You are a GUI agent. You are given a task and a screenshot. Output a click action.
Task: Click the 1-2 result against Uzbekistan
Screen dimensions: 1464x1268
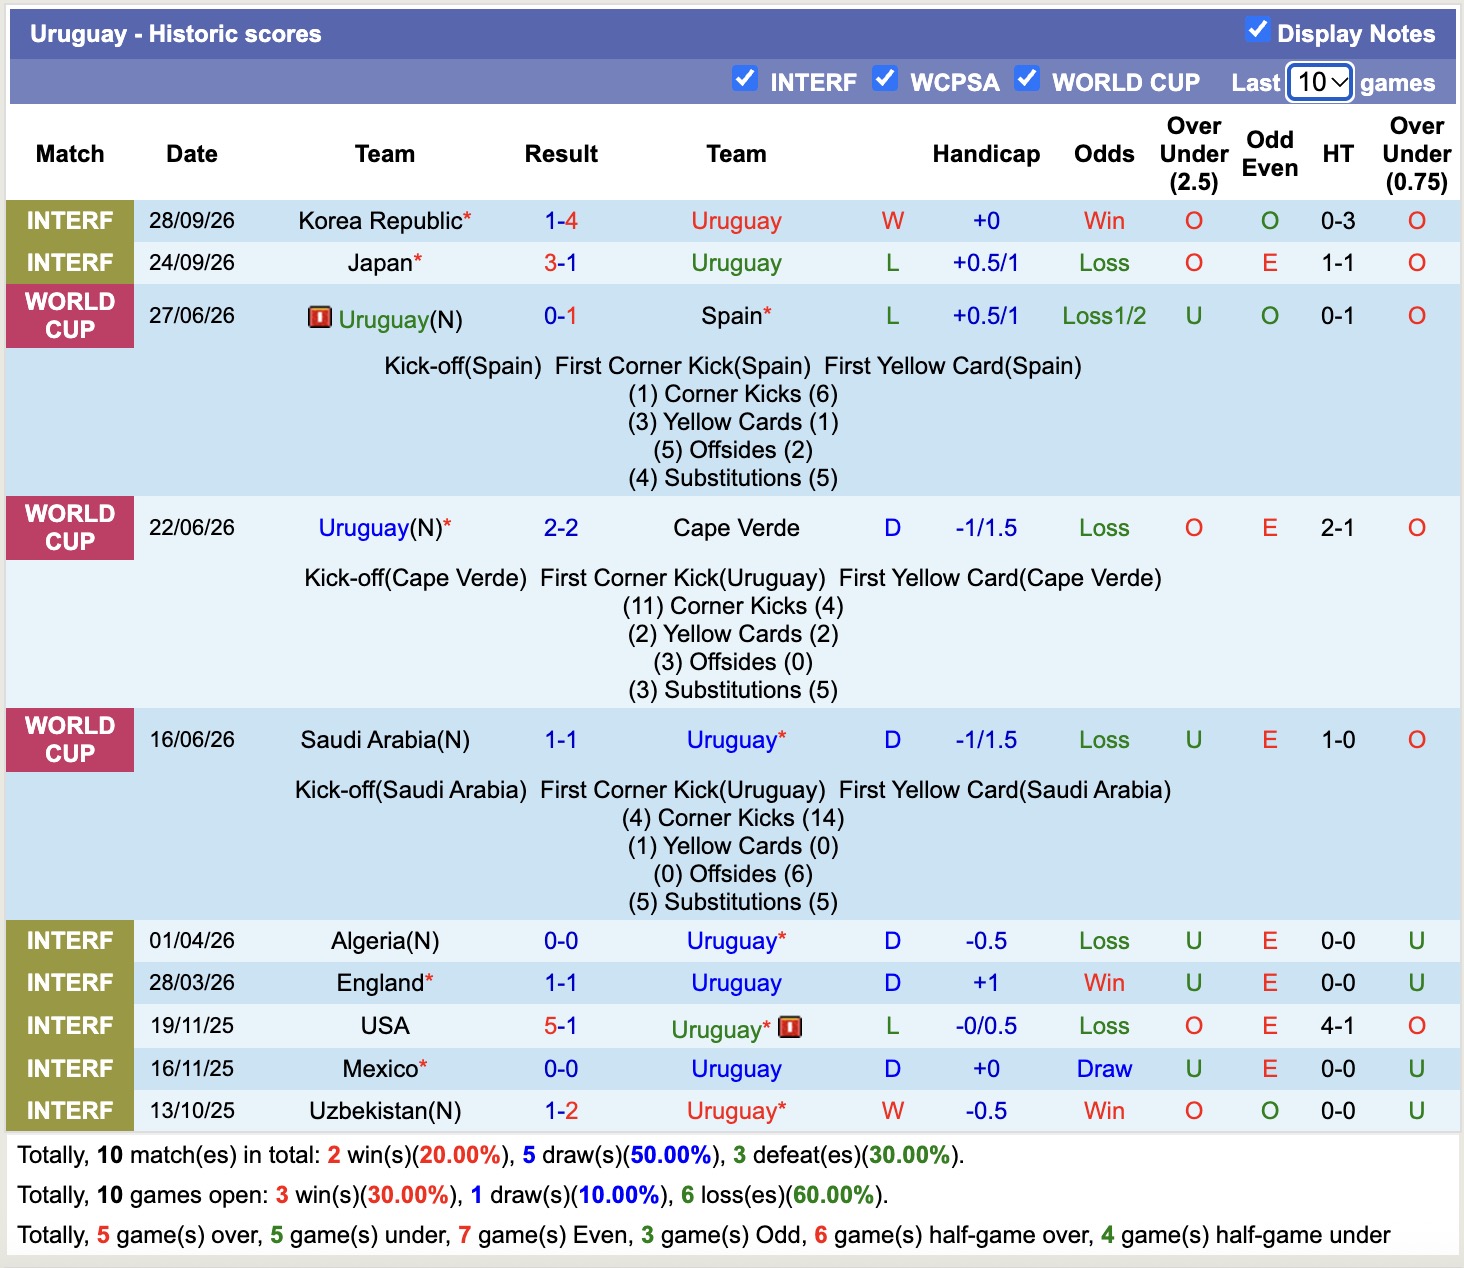(x=561, y=1111)
